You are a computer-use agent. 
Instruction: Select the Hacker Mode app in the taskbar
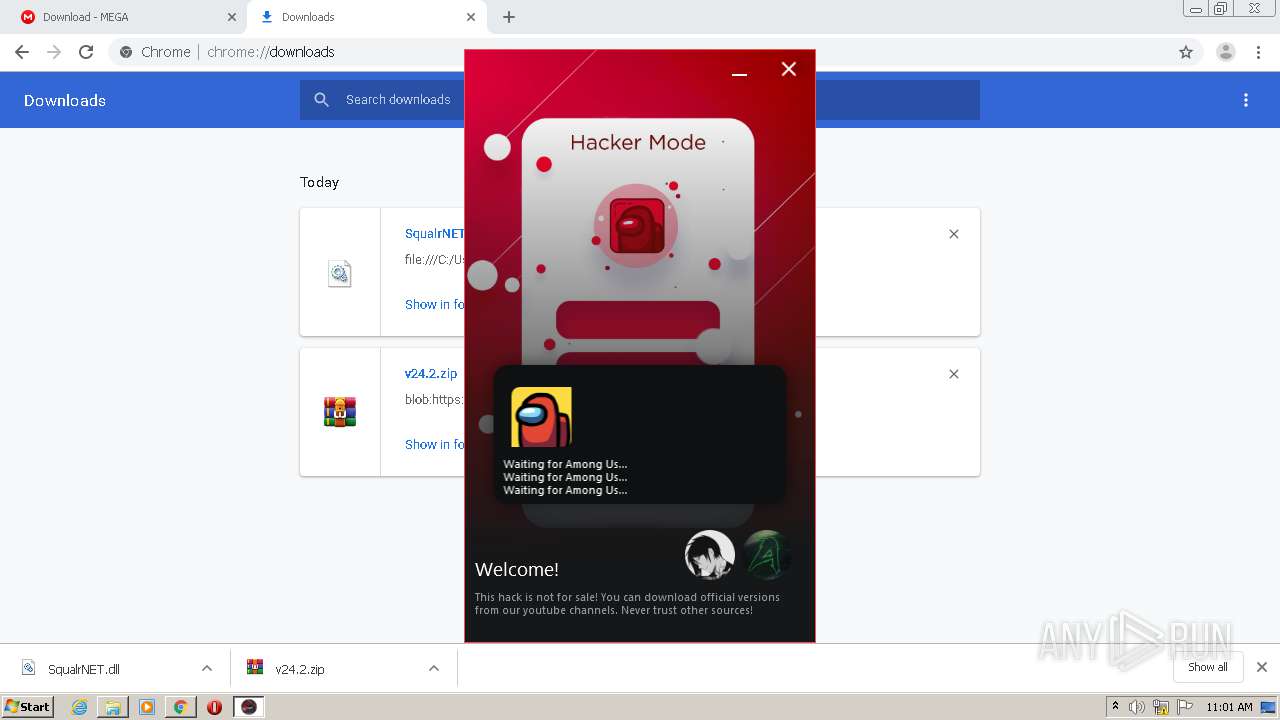coord(249,707)
